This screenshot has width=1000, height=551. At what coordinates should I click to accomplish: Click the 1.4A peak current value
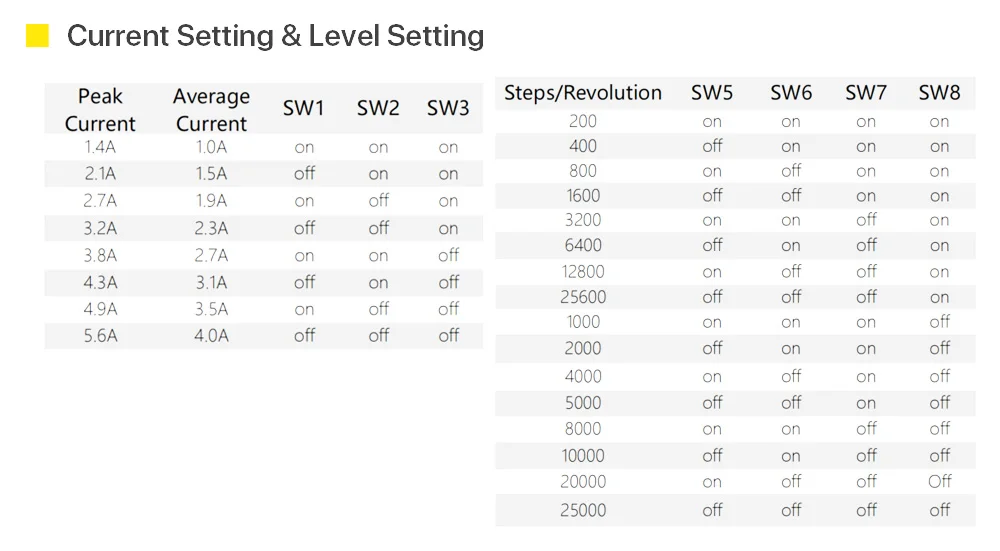(100, 147)
